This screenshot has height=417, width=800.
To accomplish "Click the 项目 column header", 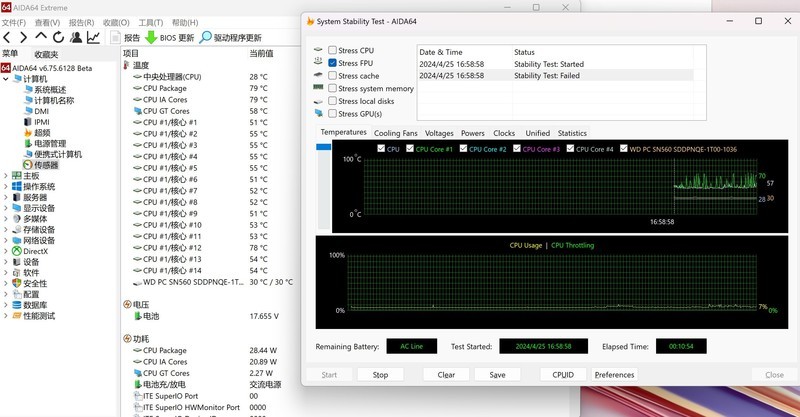I will click(131, 53).
